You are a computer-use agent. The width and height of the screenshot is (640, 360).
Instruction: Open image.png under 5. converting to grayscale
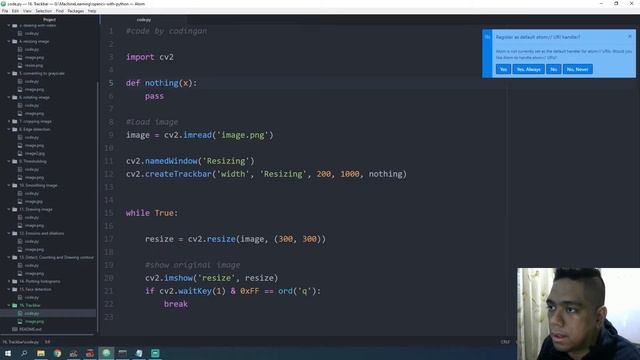(x=34, y=89)
